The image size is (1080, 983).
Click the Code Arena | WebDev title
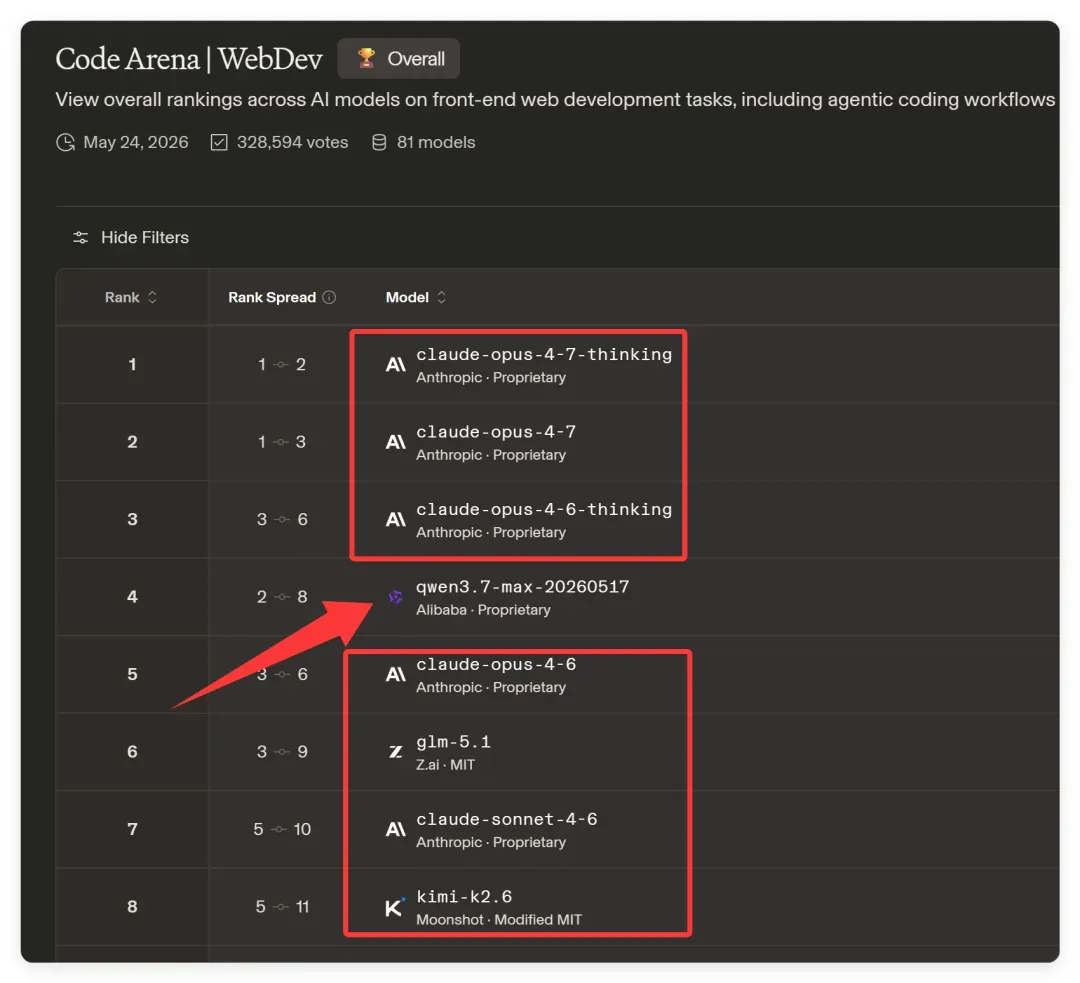[189, 59]
